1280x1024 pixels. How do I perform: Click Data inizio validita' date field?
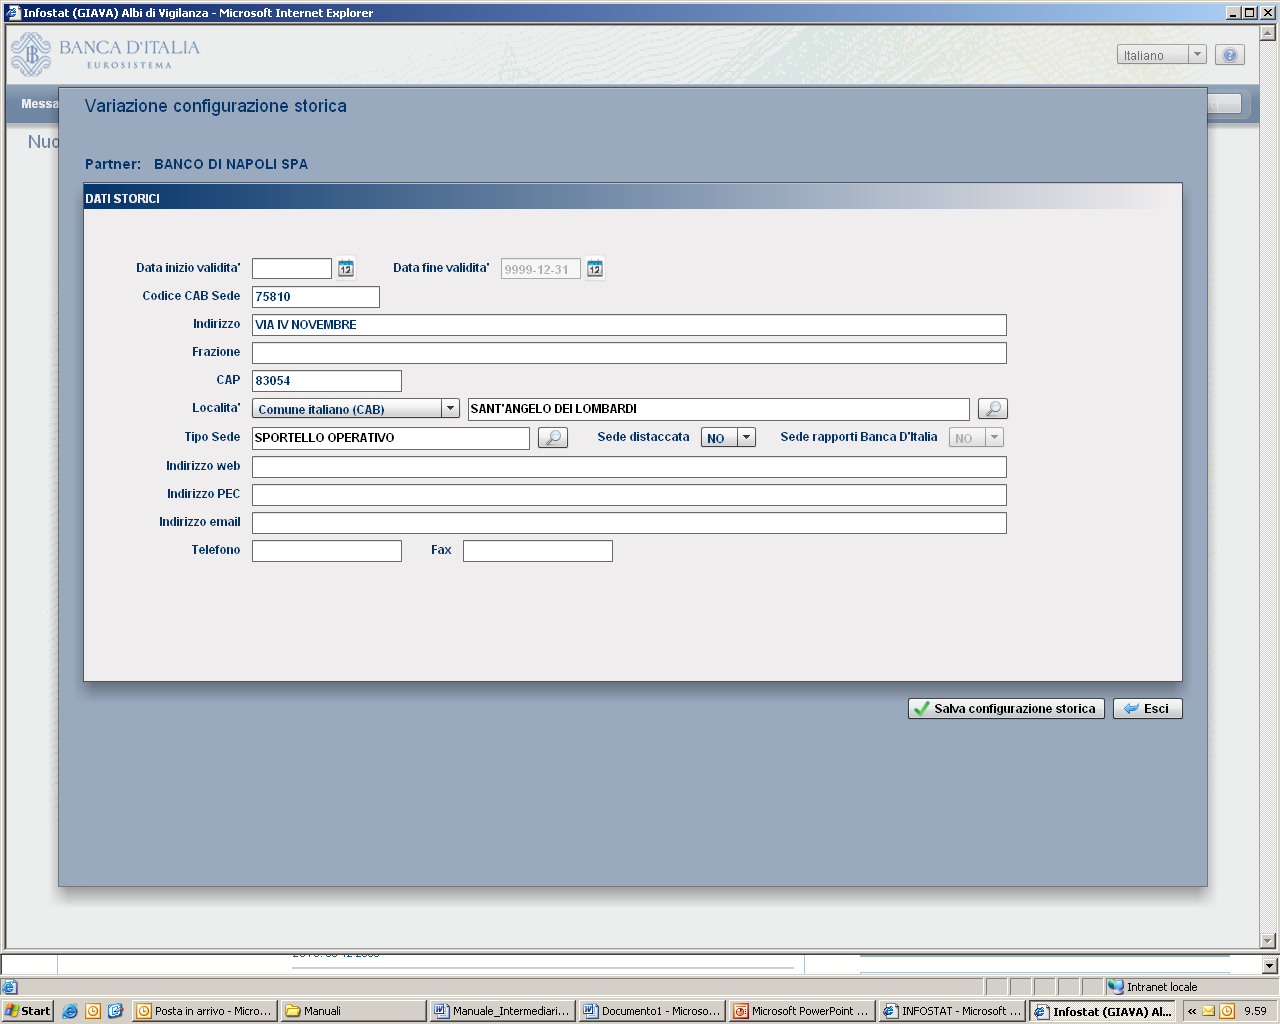(x=292, y=269)
